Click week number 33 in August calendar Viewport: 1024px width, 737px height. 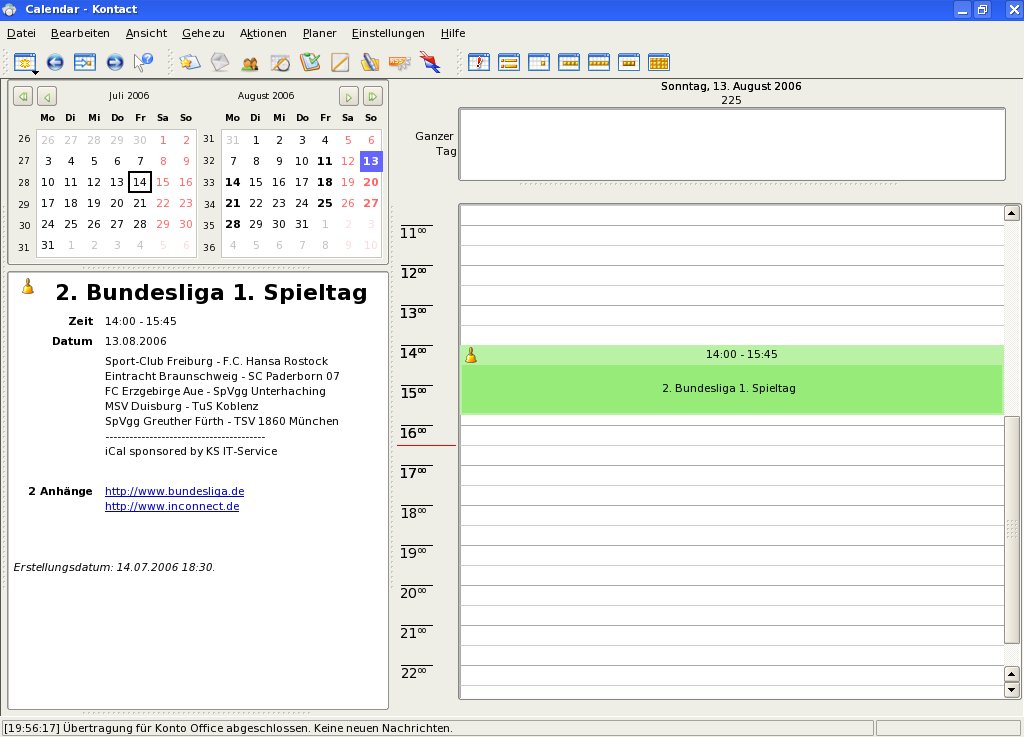(209, 183)
